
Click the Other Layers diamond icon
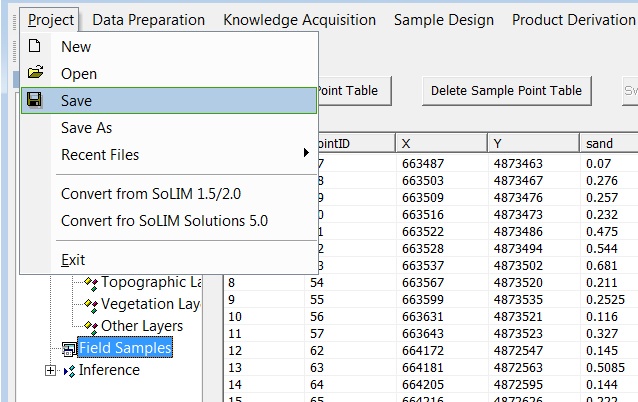point(91,327)
